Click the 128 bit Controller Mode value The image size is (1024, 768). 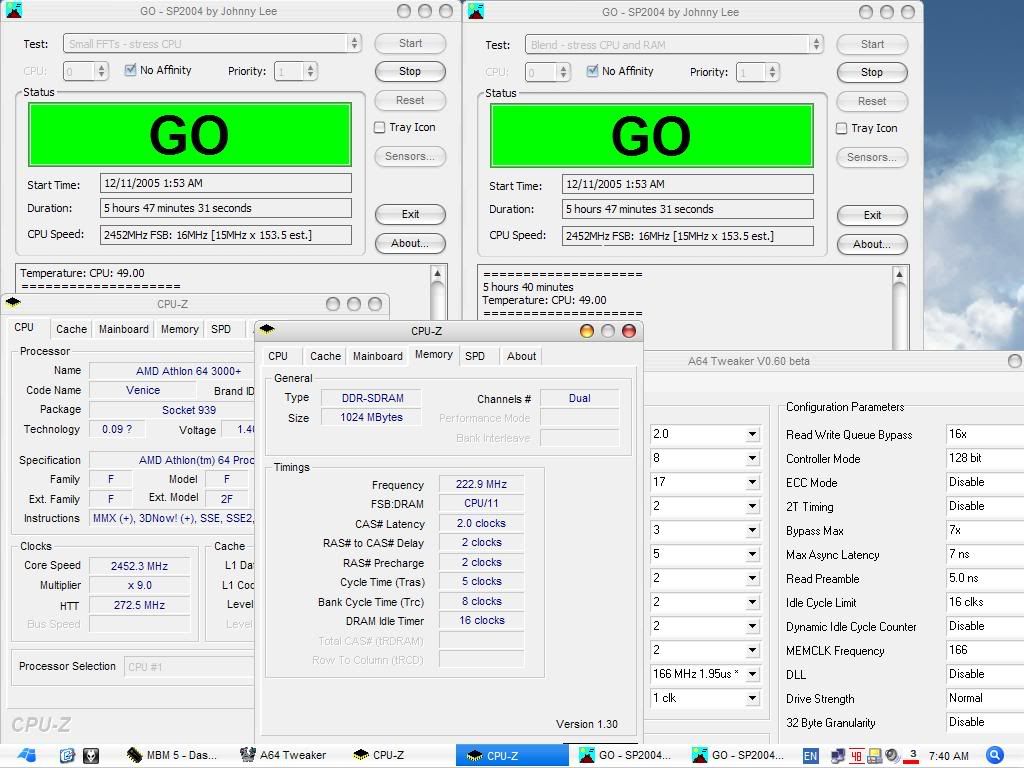(x=985, y=458)
